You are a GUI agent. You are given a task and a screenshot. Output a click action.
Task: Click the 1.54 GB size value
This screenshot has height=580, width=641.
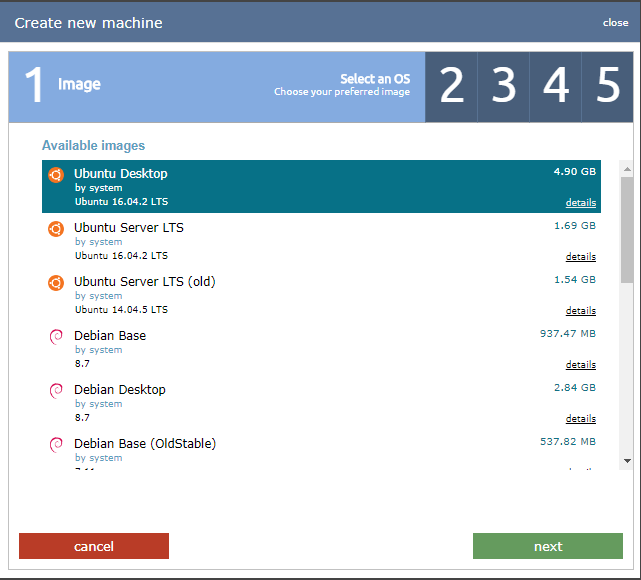pos(575,280)
